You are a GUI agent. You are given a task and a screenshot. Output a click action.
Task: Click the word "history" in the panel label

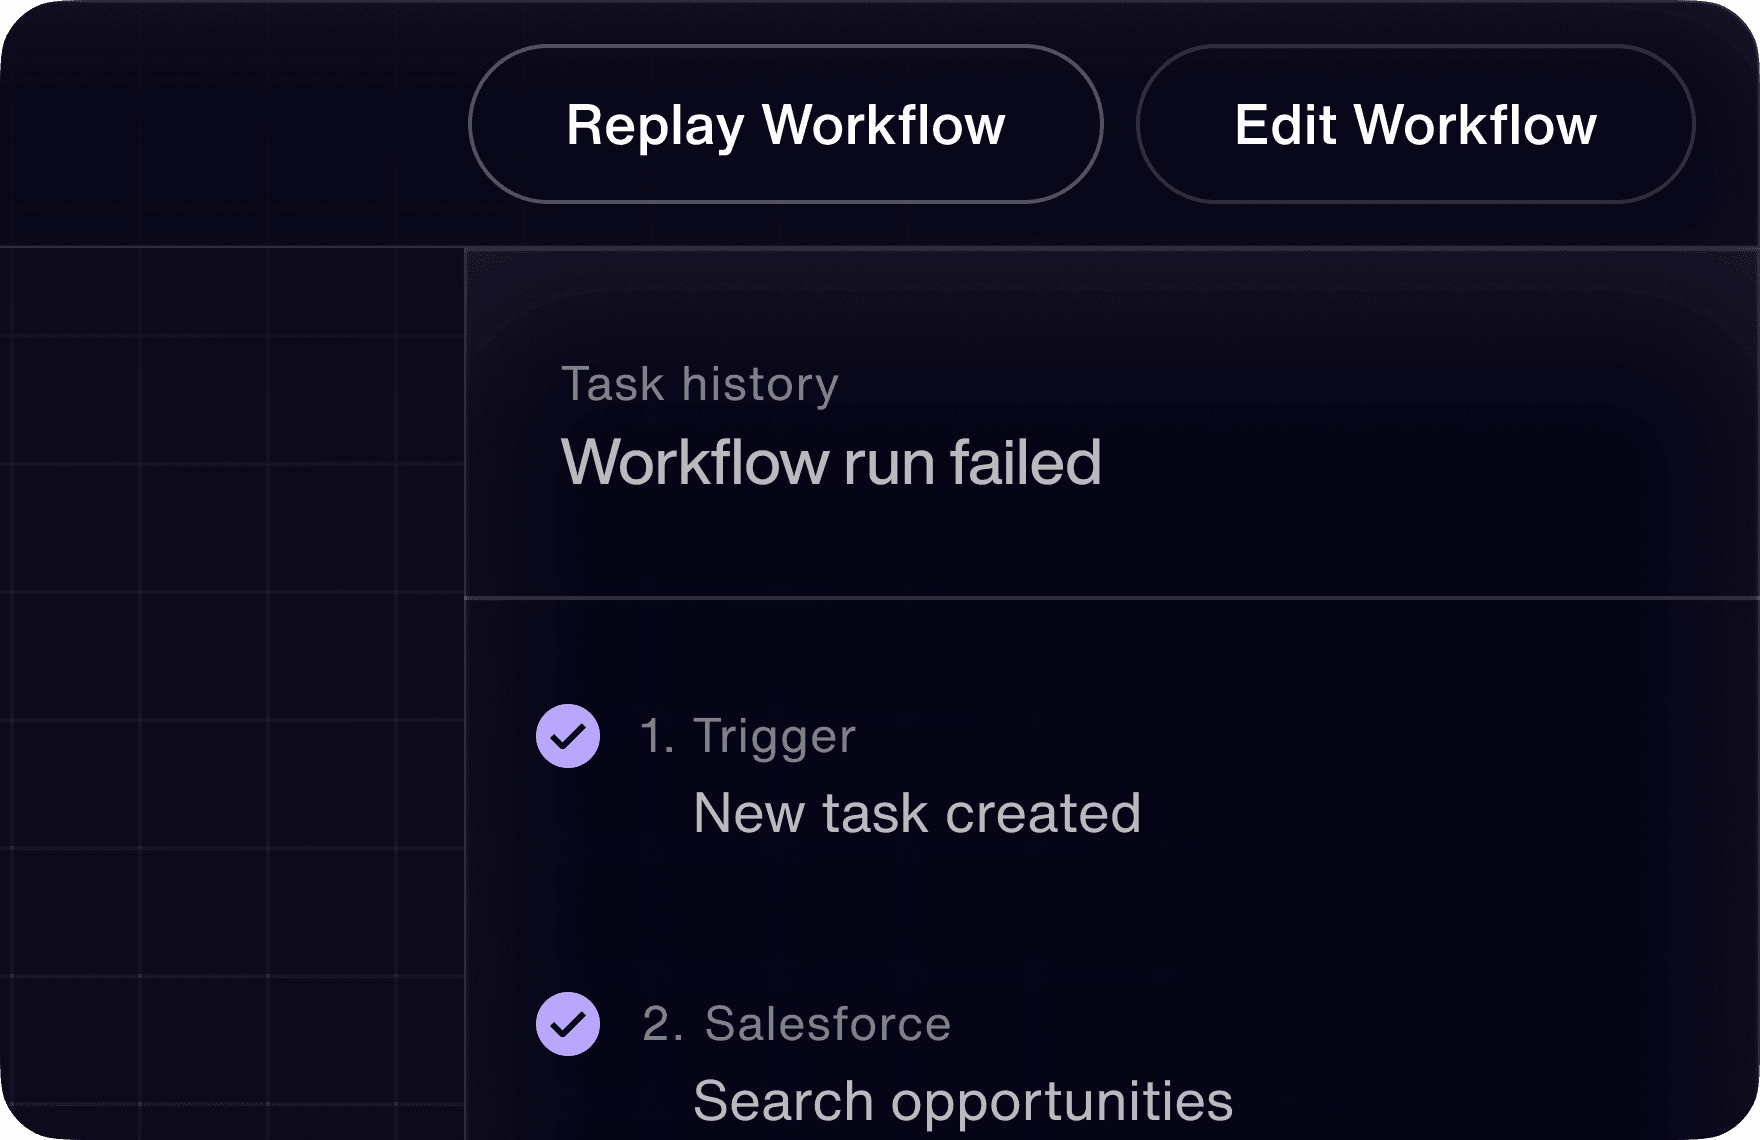[x=759, y=385]
